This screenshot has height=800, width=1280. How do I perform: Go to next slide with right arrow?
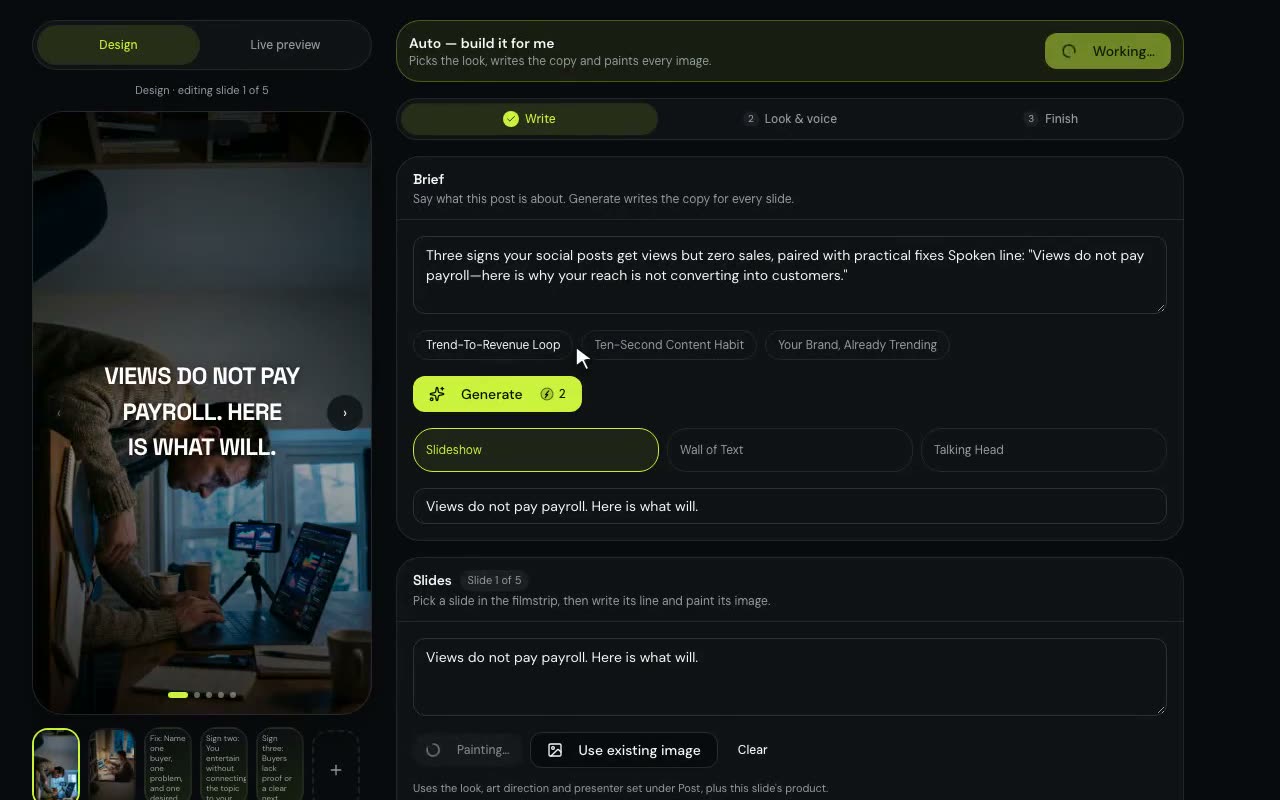point(345,413)
